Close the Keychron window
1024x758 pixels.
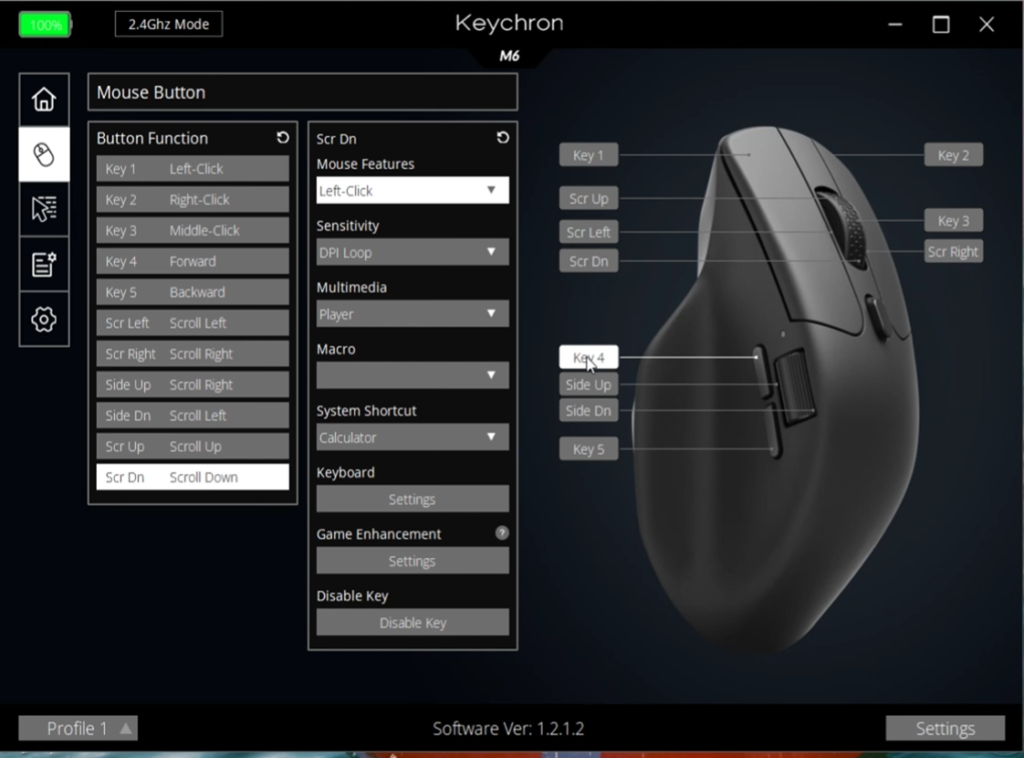[x=986, y=25]
